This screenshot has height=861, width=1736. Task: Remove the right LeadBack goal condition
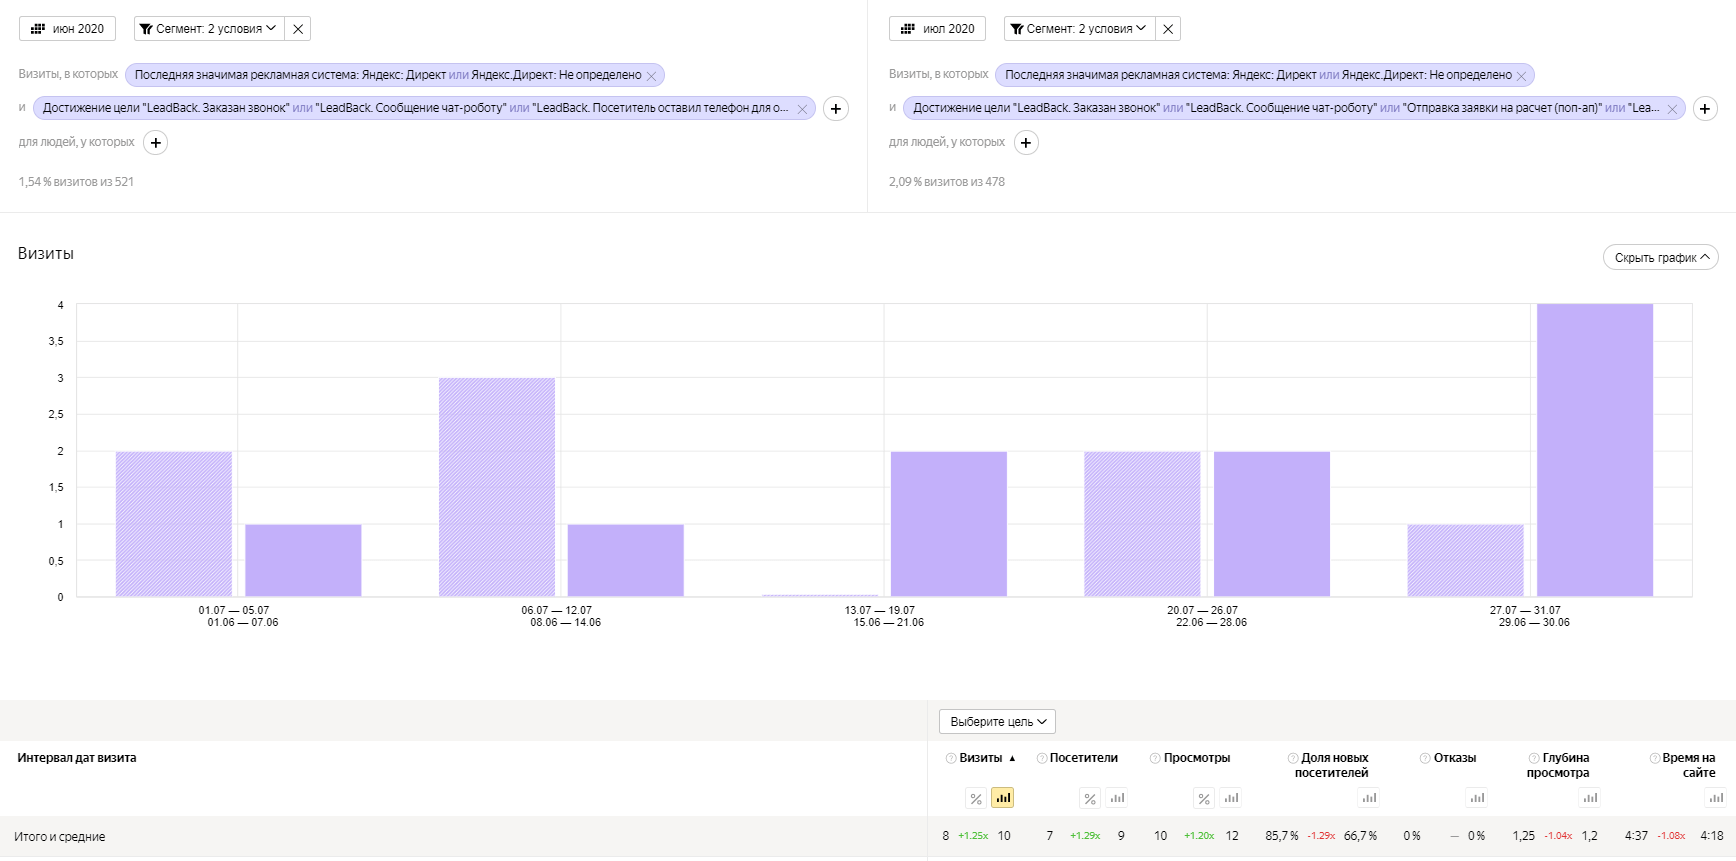(x=1672, y=109)
